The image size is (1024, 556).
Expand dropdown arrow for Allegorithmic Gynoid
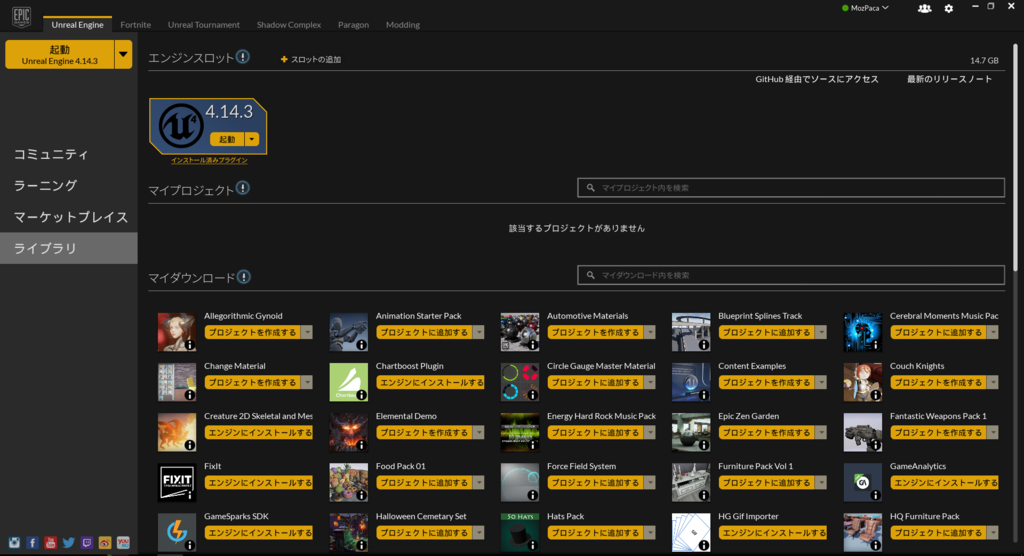click(x=307, y=333)
